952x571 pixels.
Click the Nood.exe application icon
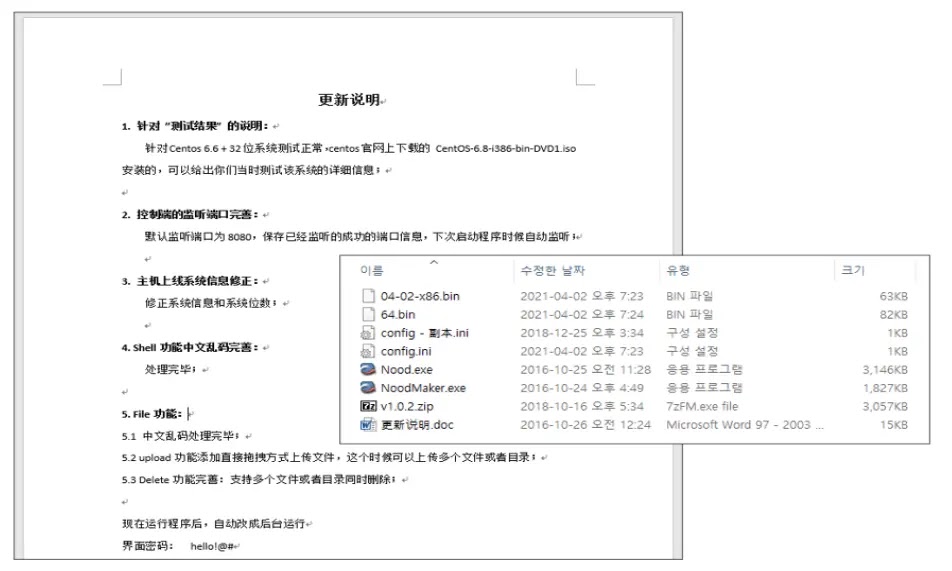pyautogui.click(x=367, y=369)
